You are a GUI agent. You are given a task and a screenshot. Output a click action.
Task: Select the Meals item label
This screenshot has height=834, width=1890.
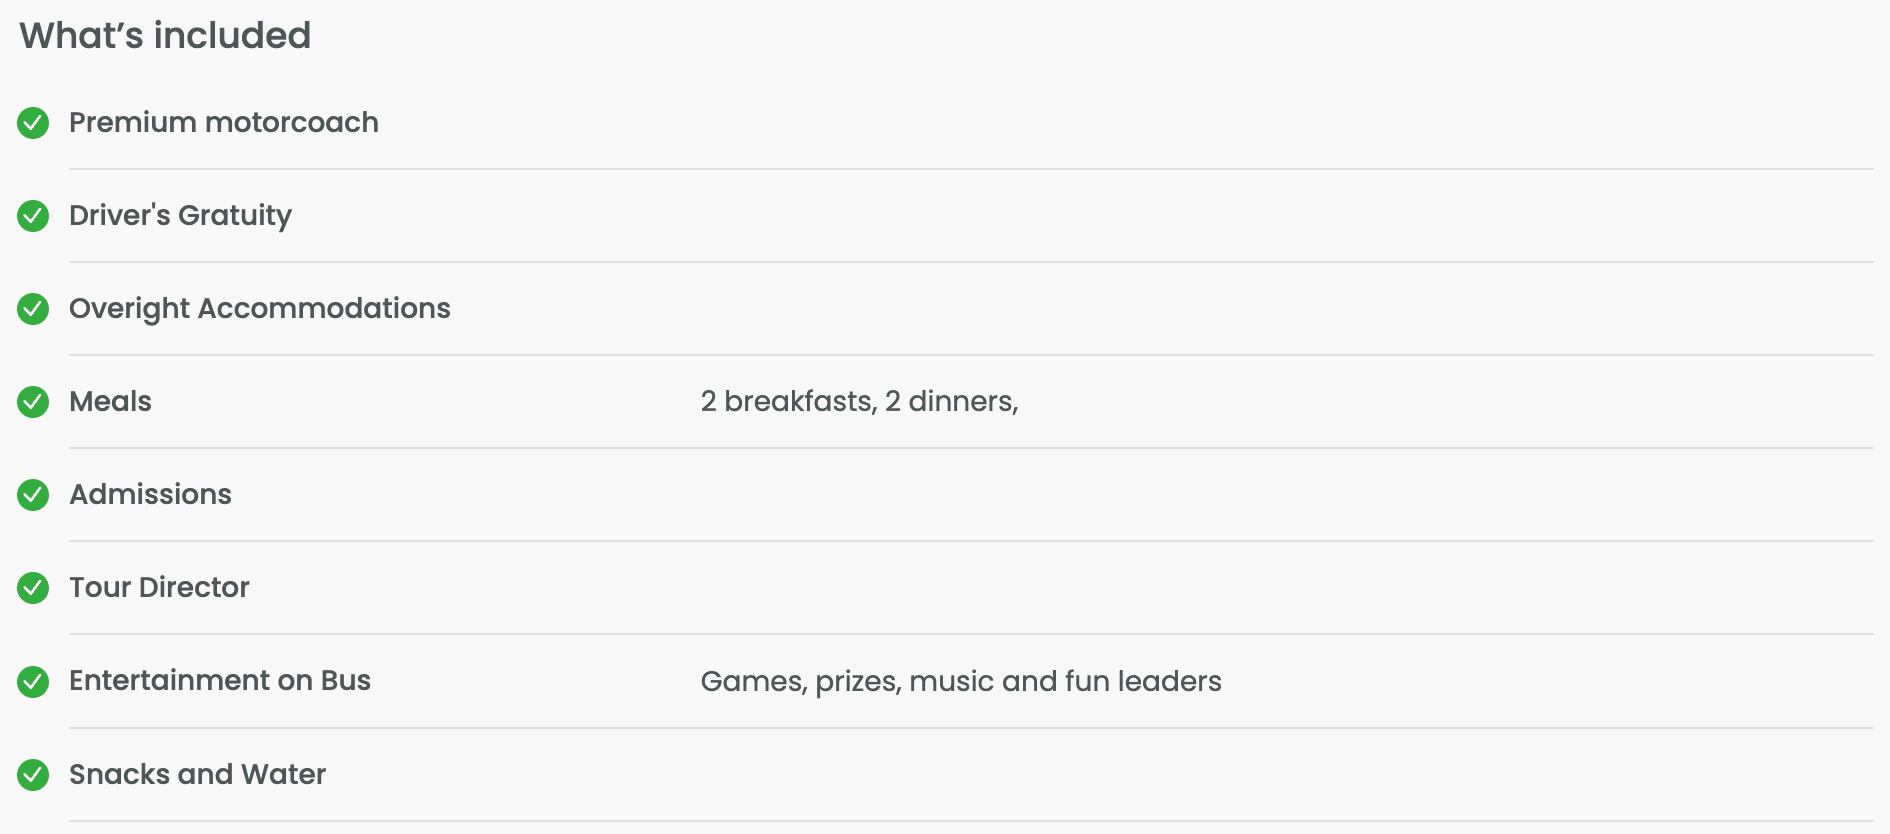pos(110,401)
